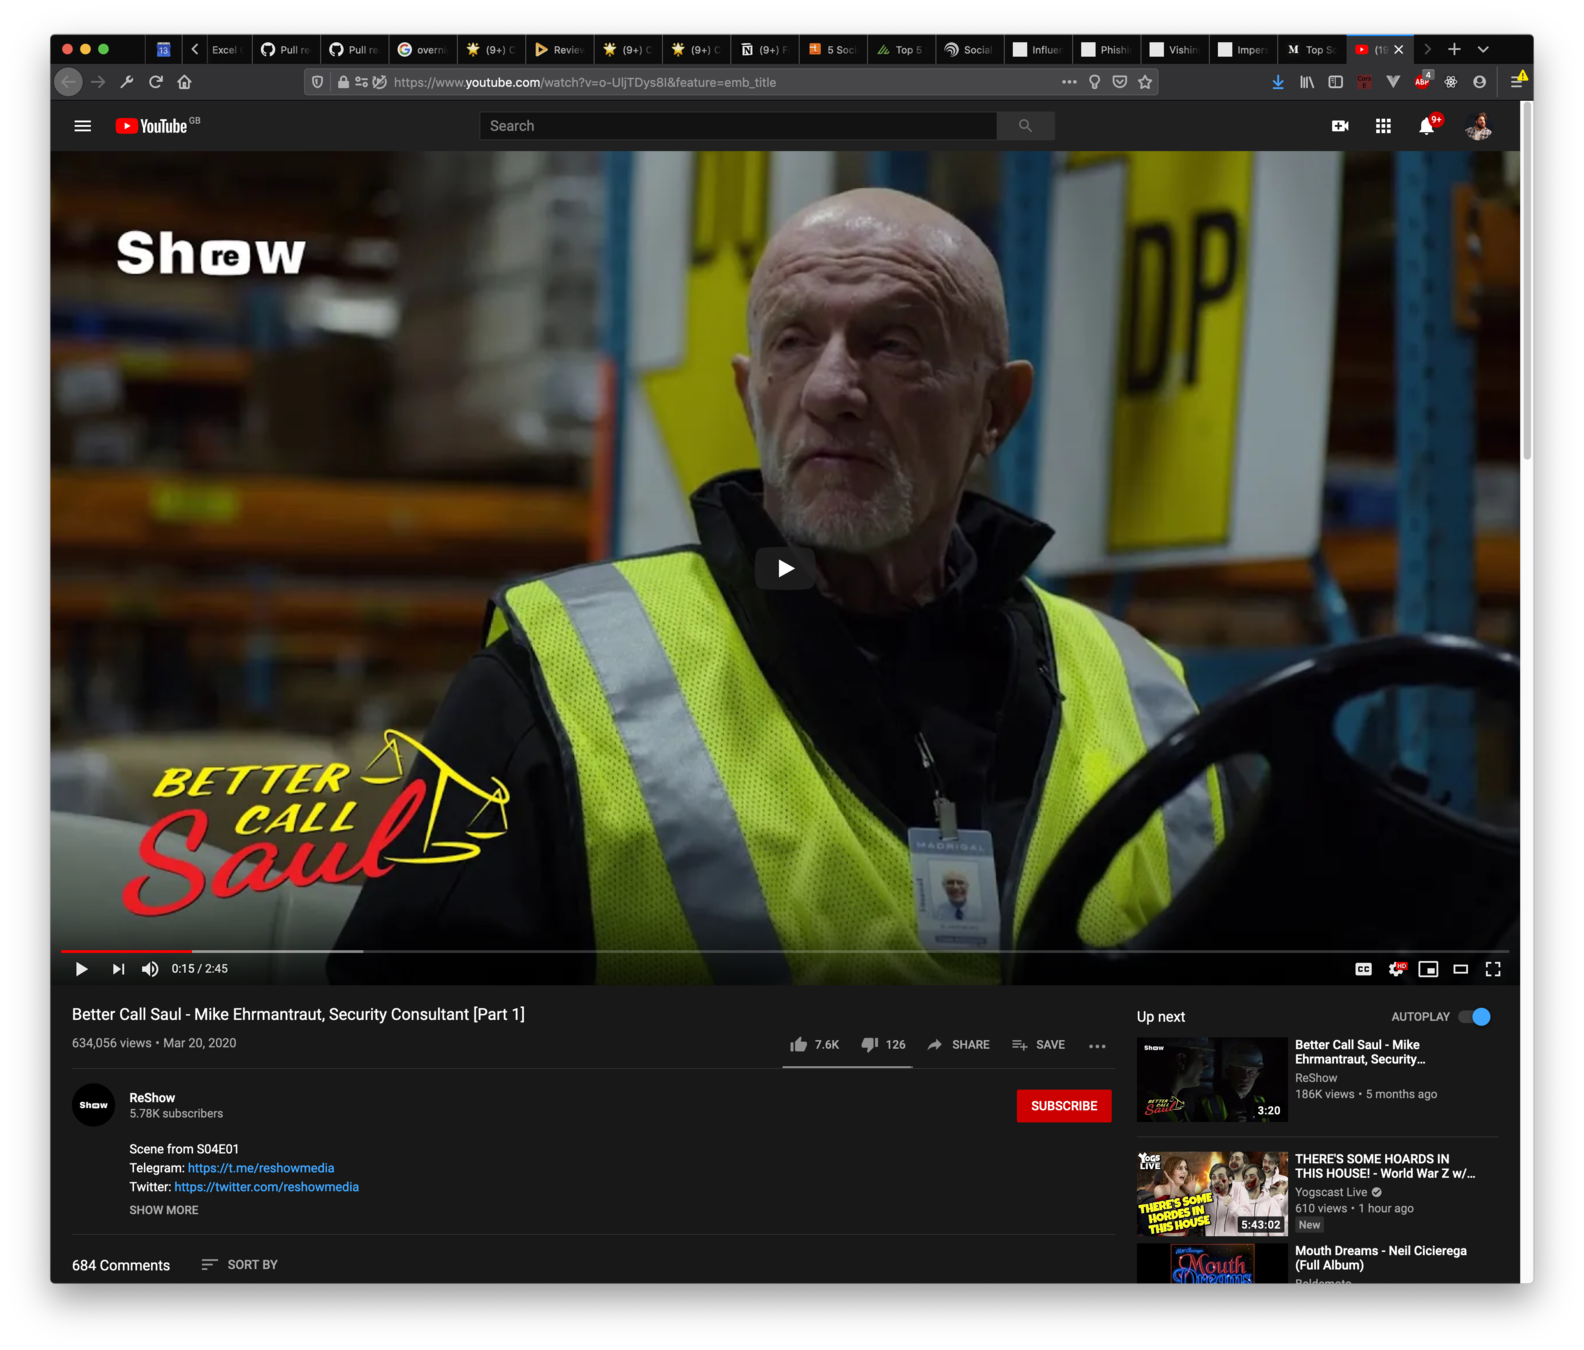
Task: Click the large play button on video
Action: pos(785,569)
